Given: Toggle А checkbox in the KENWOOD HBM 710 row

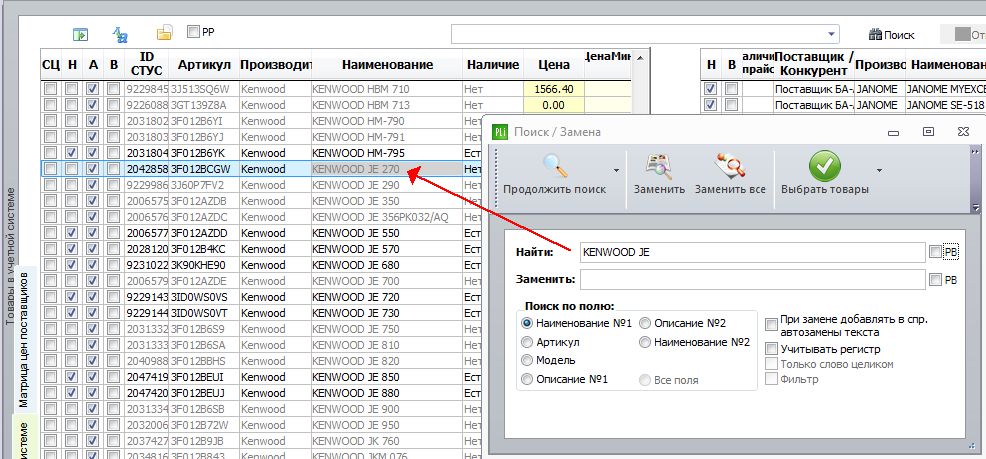Looking at the screenshot, I should 92,89.
